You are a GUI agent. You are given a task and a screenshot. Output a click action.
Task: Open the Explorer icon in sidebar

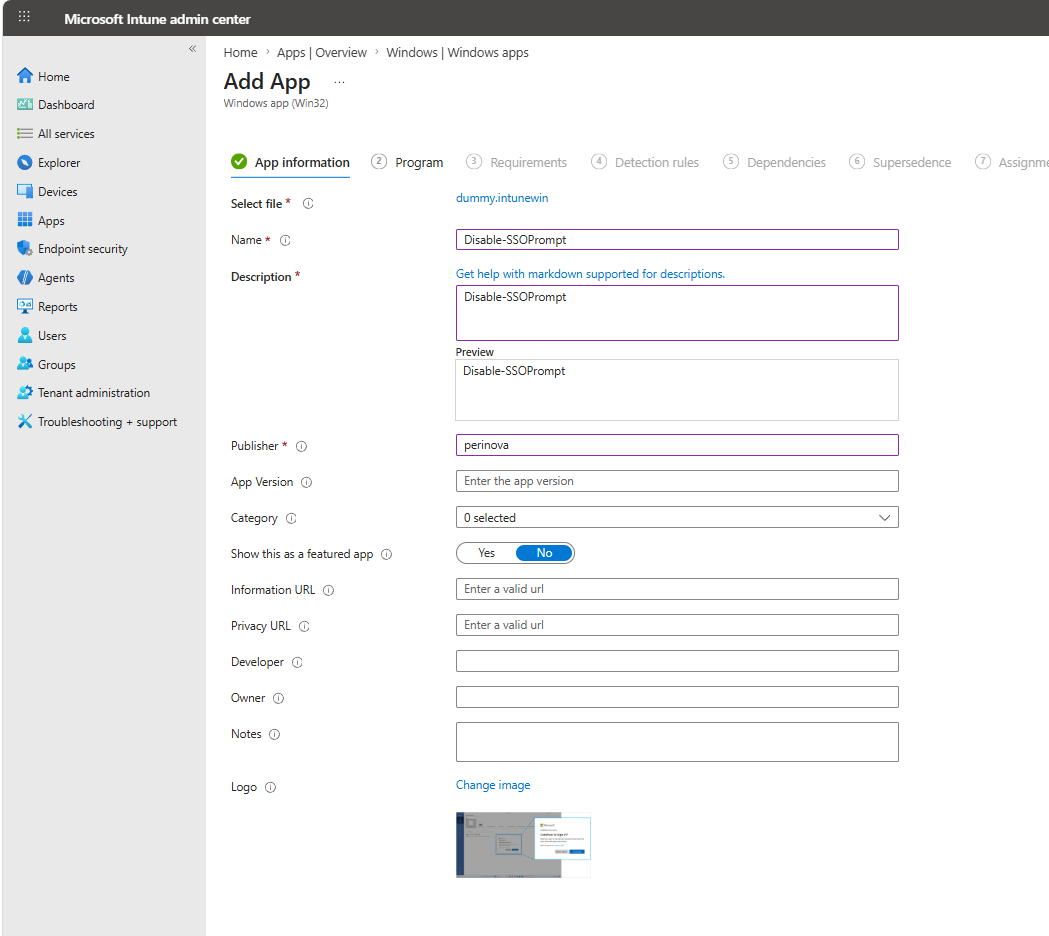click(x=25, y=163)
